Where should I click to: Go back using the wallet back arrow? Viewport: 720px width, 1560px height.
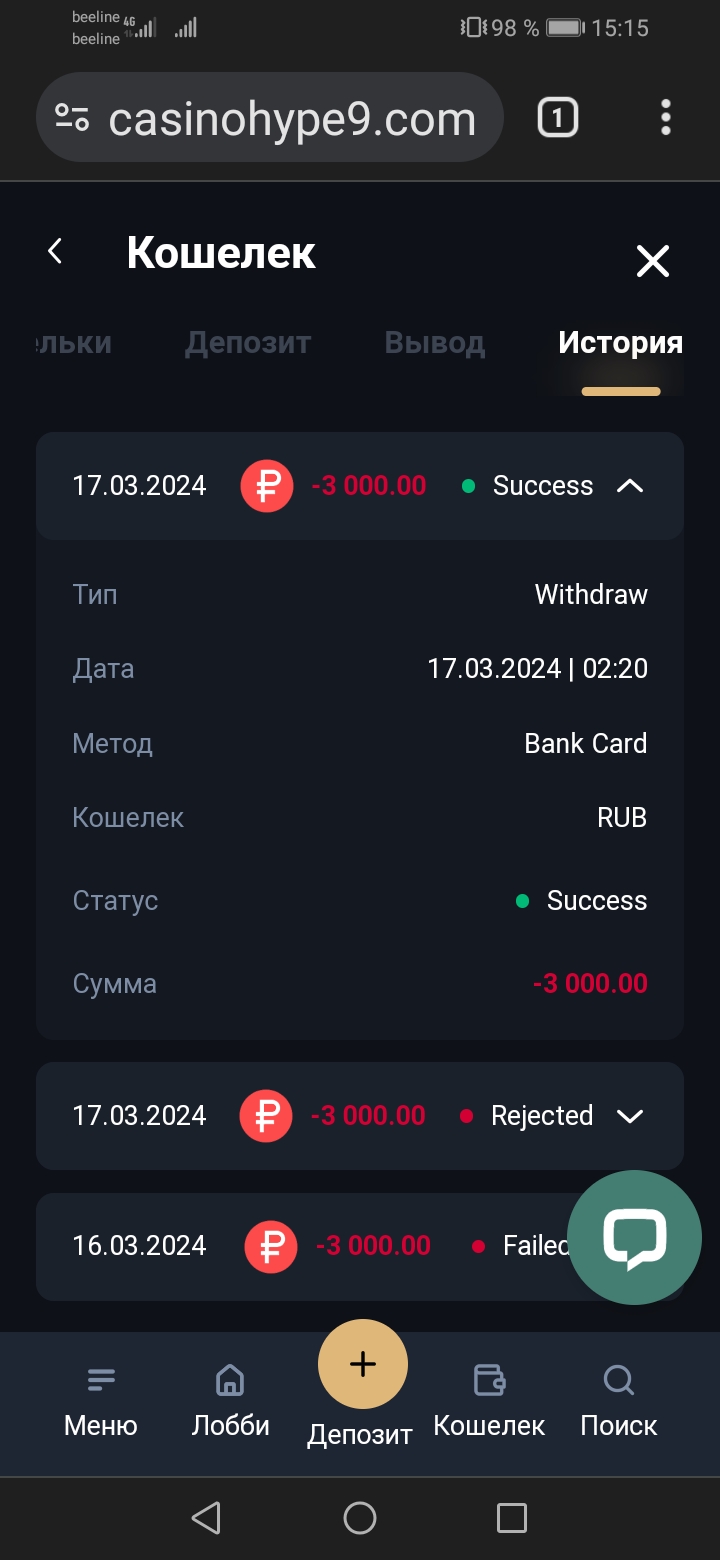coord(56,252)
